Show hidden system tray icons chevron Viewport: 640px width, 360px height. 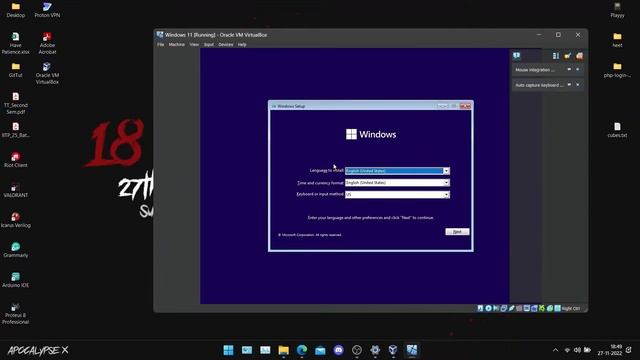[x=555, y=350]
